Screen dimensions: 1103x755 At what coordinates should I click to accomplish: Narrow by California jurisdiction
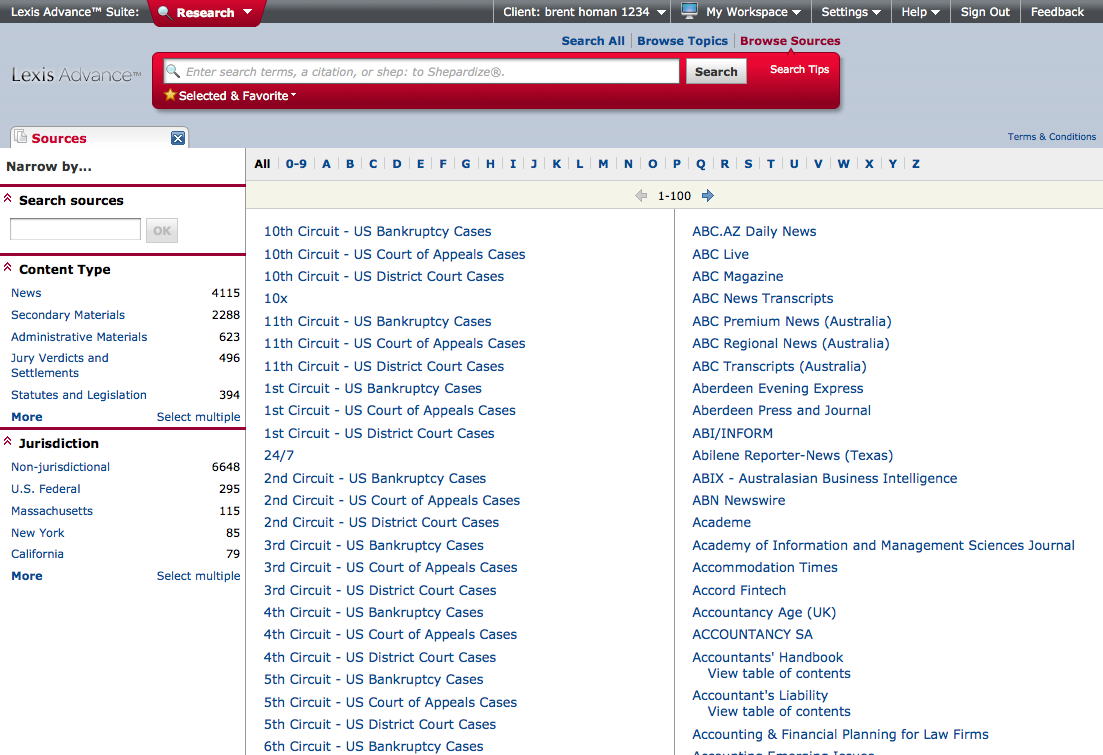click(x=37, y=554)
